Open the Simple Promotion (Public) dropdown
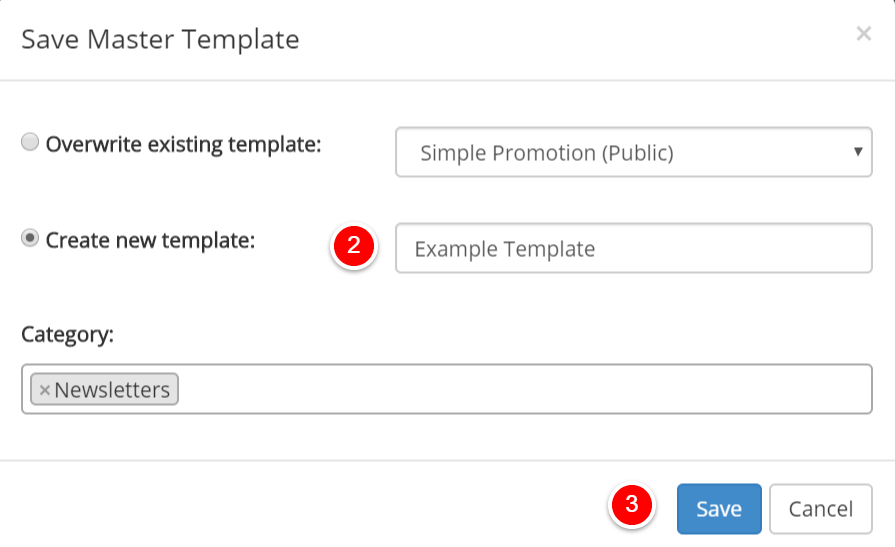 click(x=634, y=152)
